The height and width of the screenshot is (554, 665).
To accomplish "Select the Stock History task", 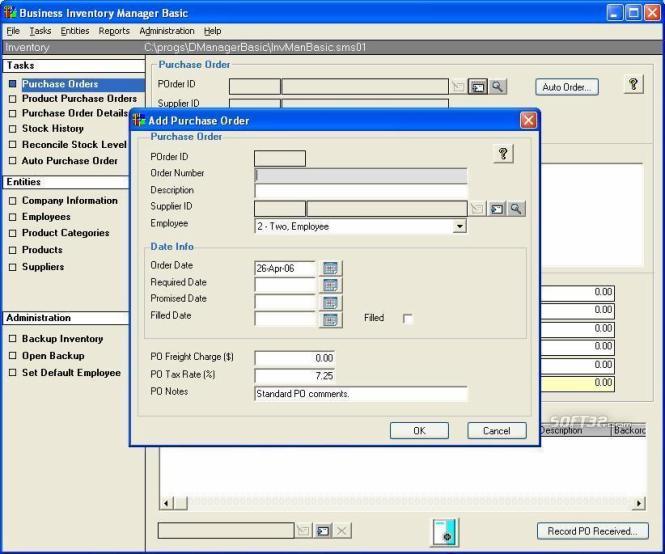I will 53,129.
